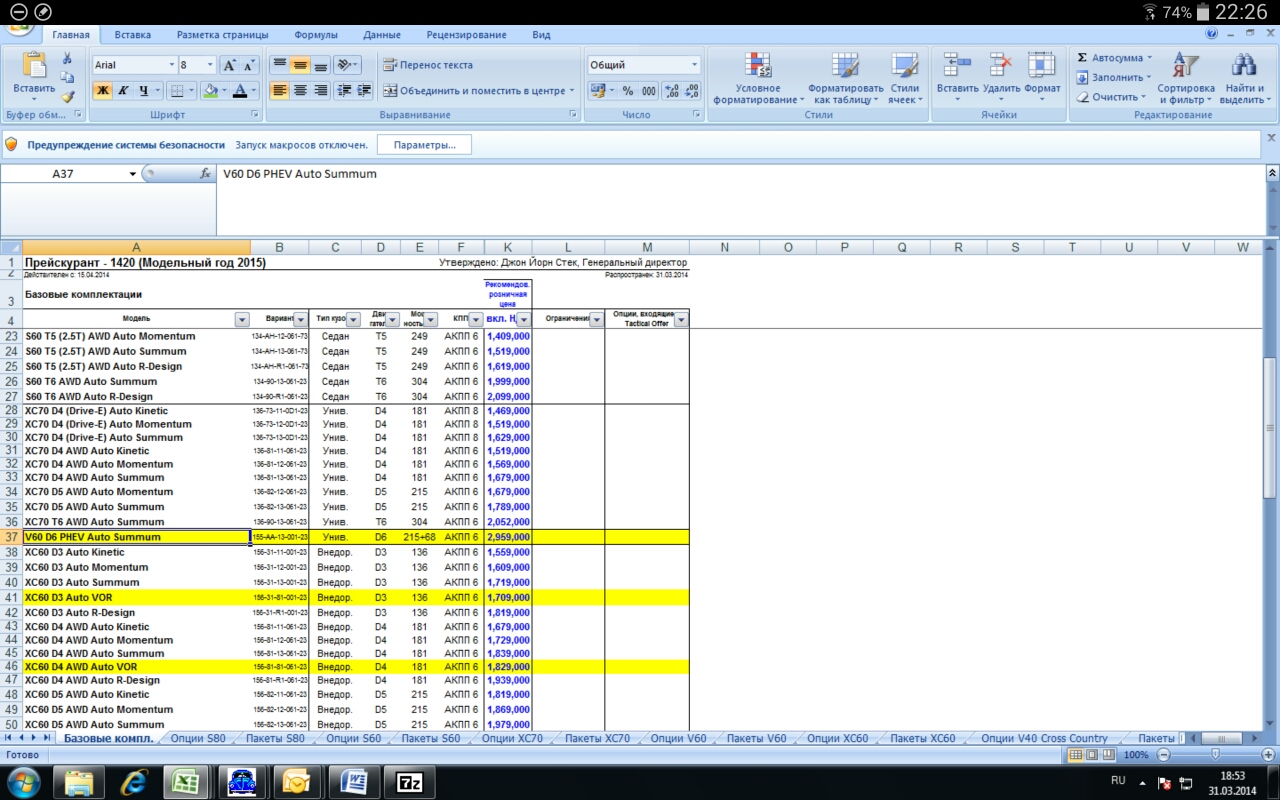Apply thousands separator 000 format
Viewport: 1280px width, 800px height.
tap(648, 90)
